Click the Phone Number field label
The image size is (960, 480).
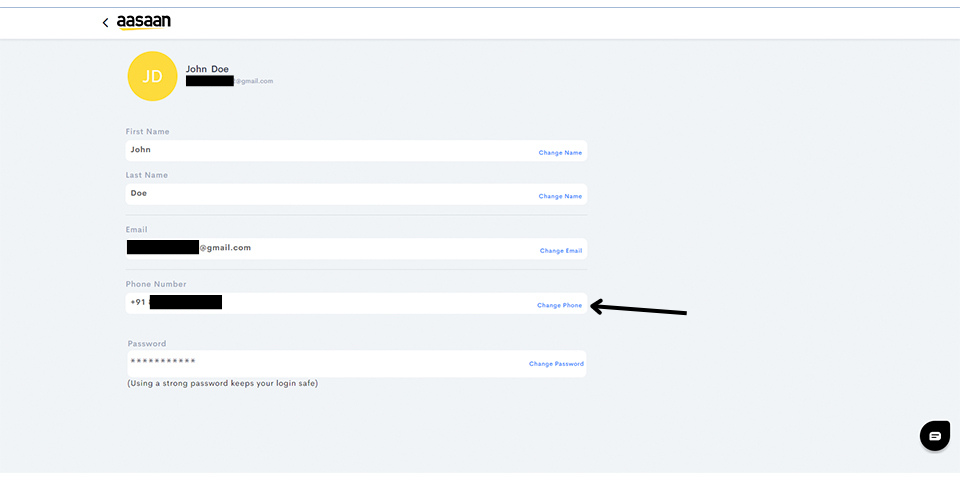tap(156, 284)
